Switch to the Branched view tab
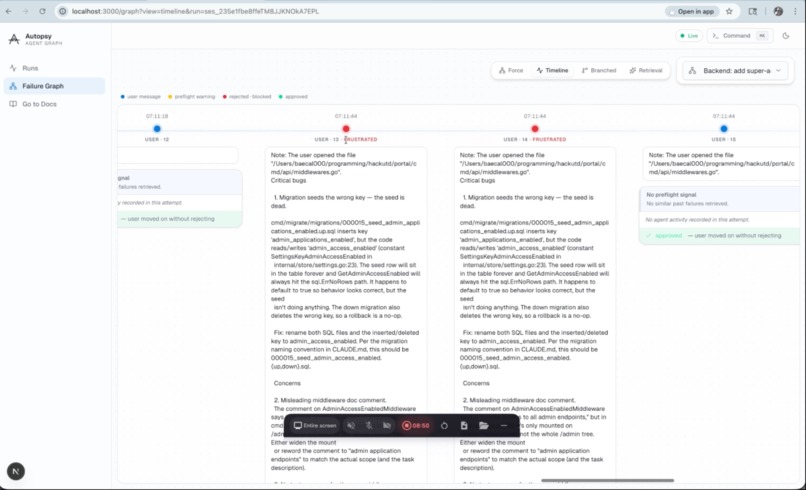Viewport: 806px width, 490px height. tap(598, 70)
